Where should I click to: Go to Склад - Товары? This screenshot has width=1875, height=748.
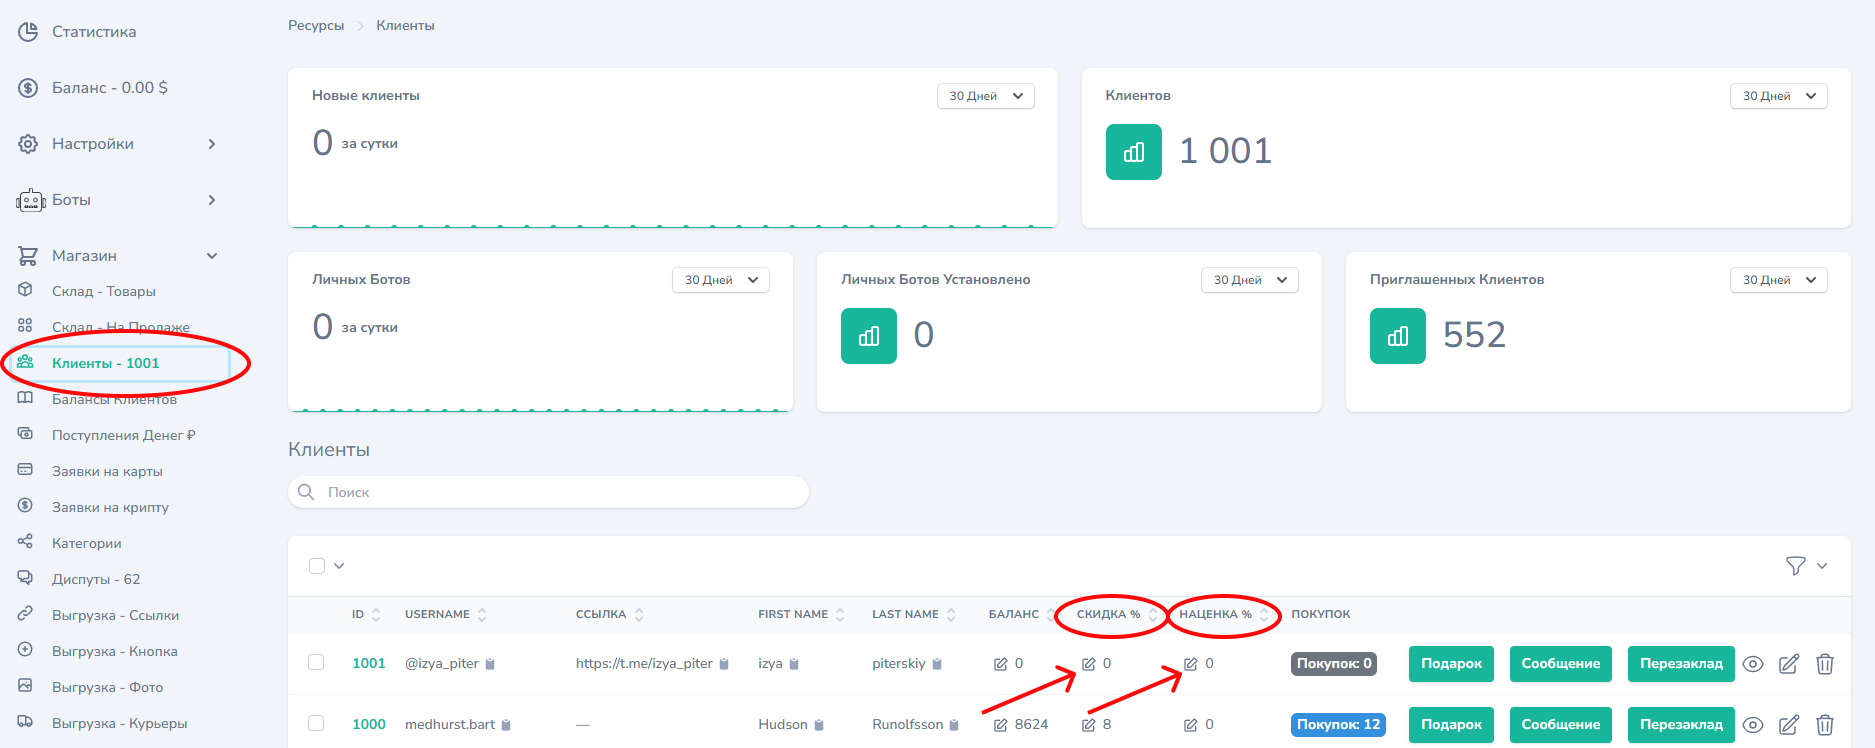click(104, 291)
